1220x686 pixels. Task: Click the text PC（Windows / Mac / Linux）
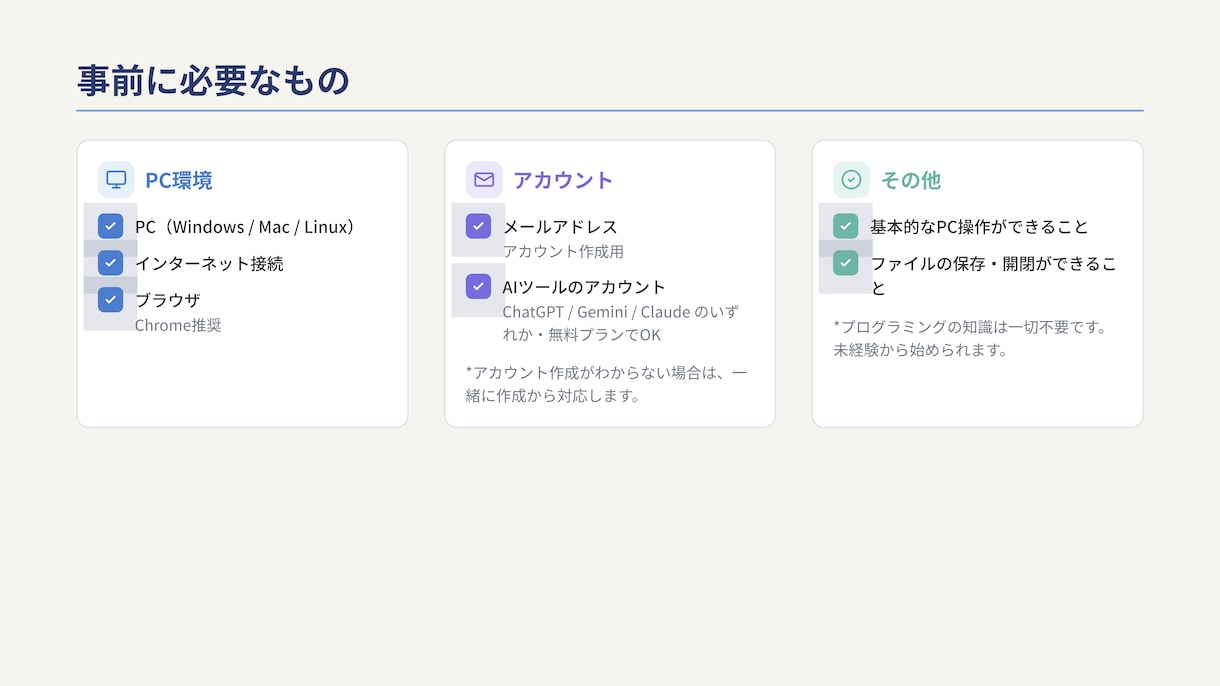(248, 227)
